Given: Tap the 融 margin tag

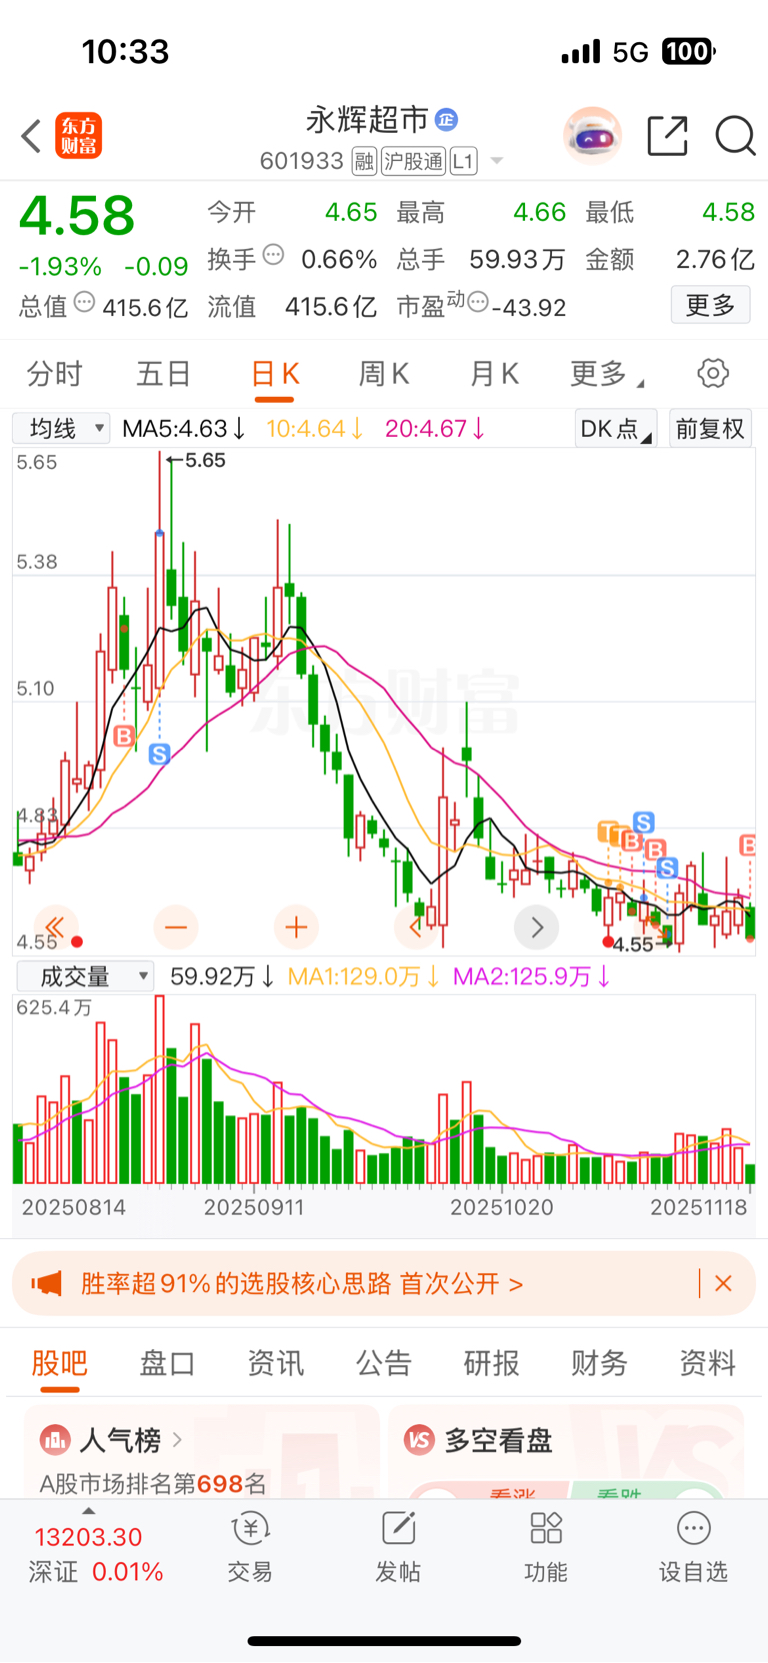Looking at the screenshot, I should click(x=365, y=161).
